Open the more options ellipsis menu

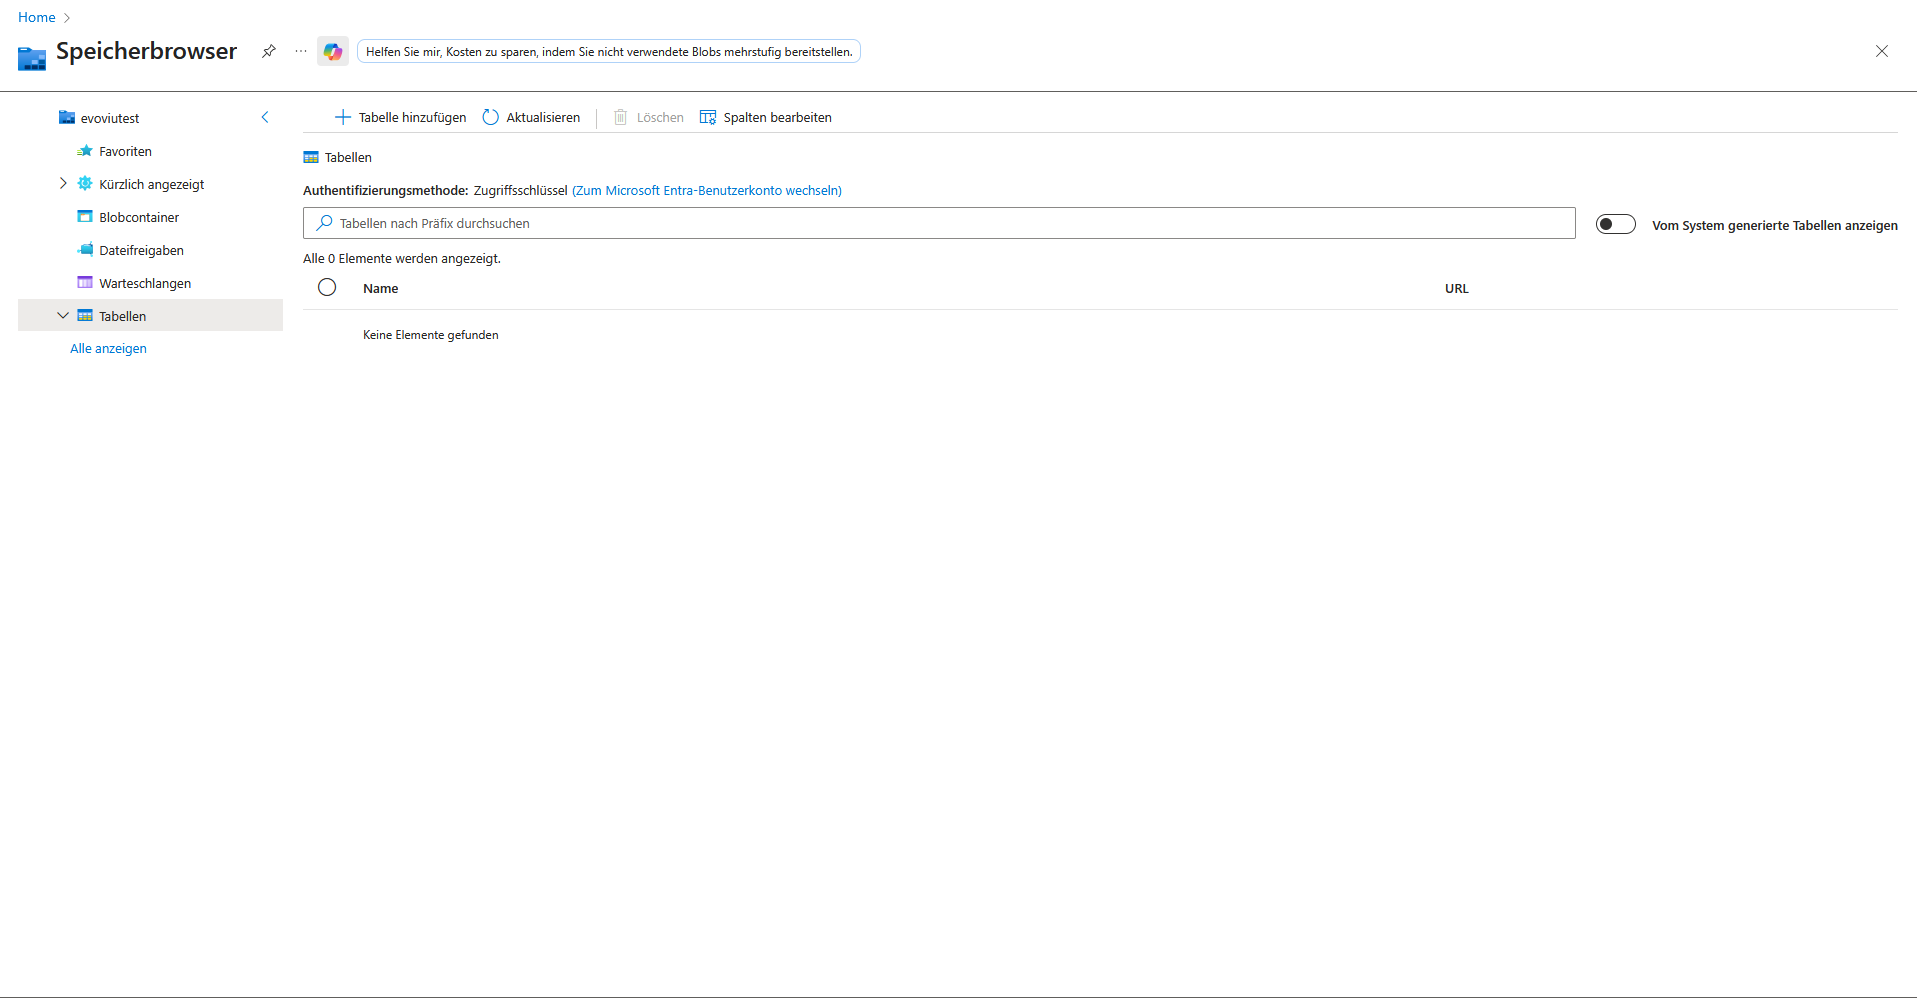301,51
